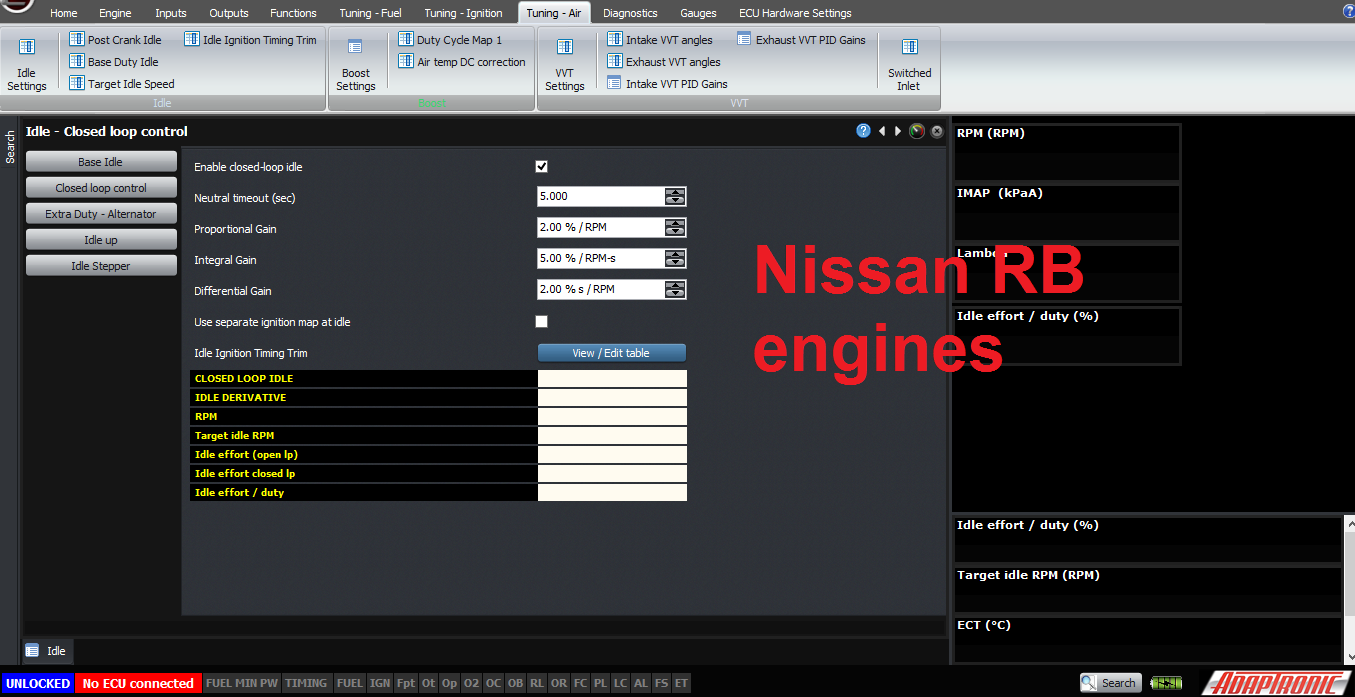Select the Idle tab at bottom
This screenshot has width=1355, height=697.
[x=47, y=651]
